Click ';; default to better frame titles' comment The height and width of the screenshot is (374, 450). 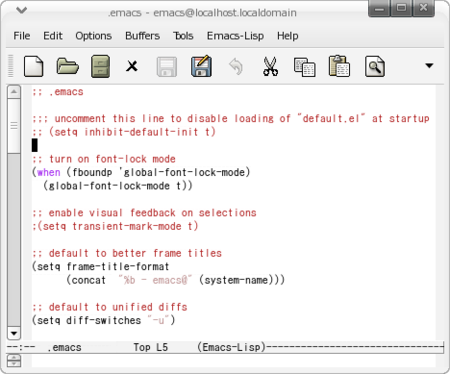point(127,253)
